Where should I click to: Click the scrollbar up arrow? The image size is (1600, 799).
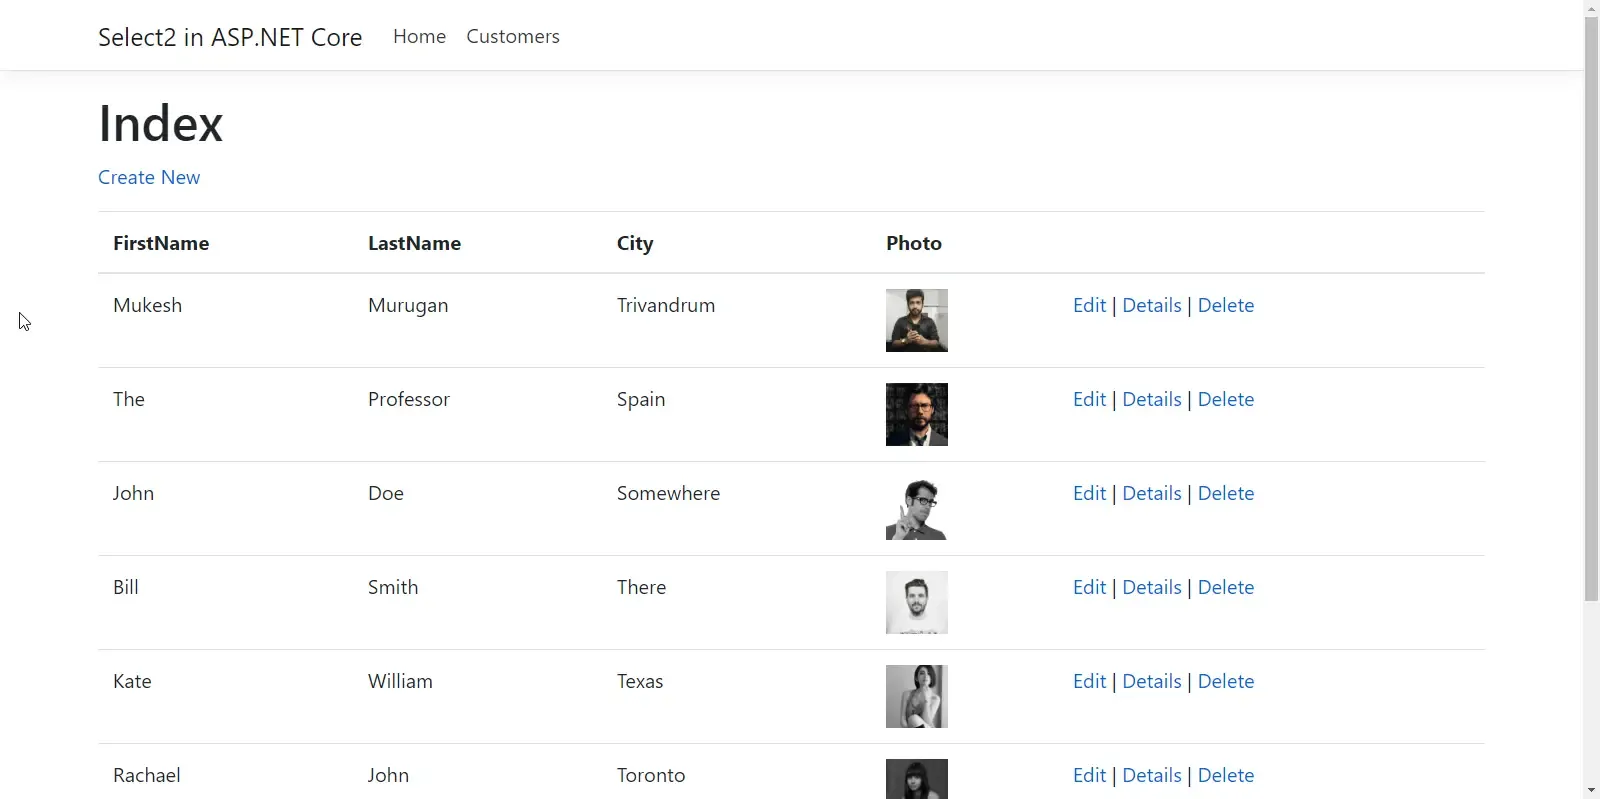(x=1591, y=8)
